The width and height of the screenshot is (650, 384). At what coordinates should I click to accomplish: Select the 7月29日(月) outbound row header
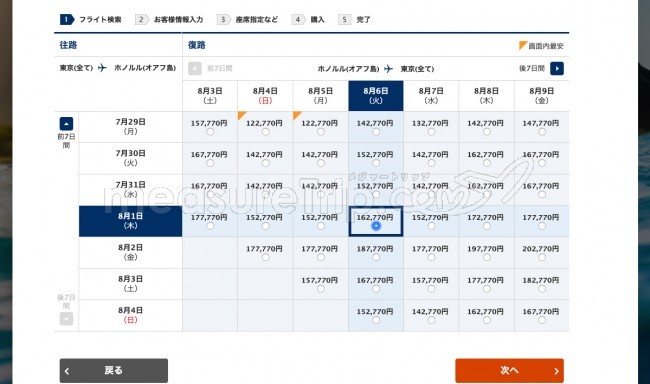pos(131,127)
